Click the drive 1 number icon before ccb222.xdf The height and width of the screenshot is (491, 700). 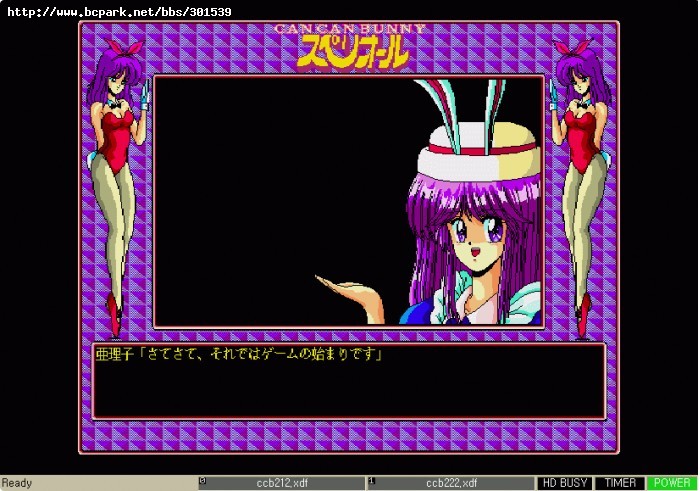[x=372, y=480]
